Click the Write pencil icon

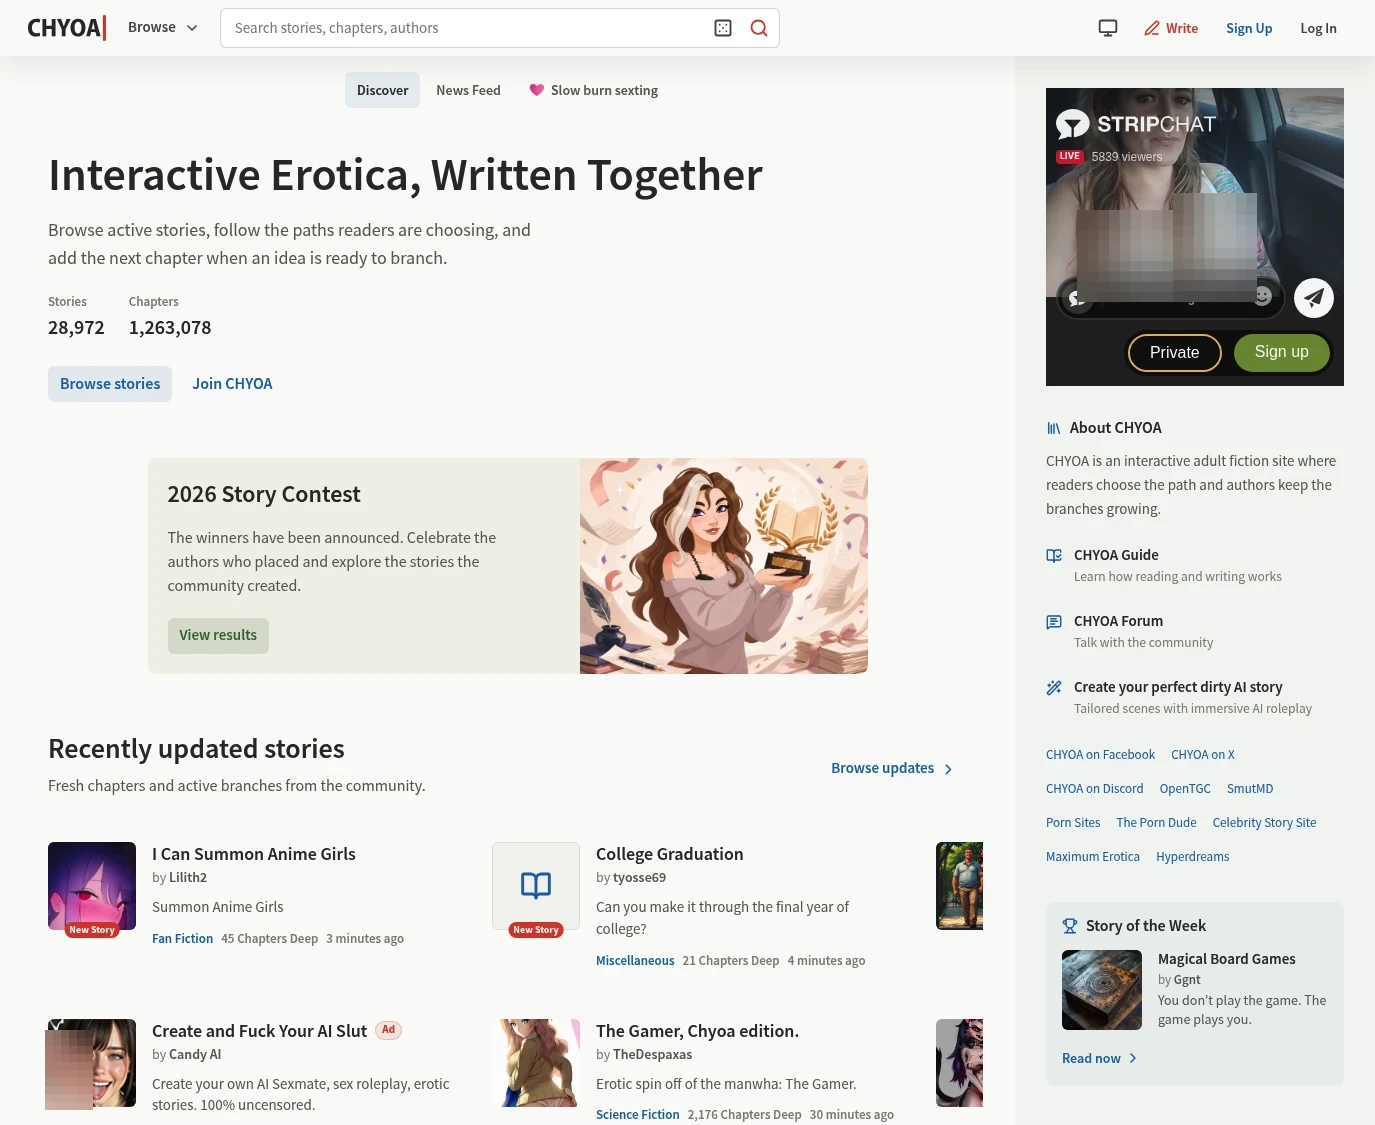tap(1152, 28)
